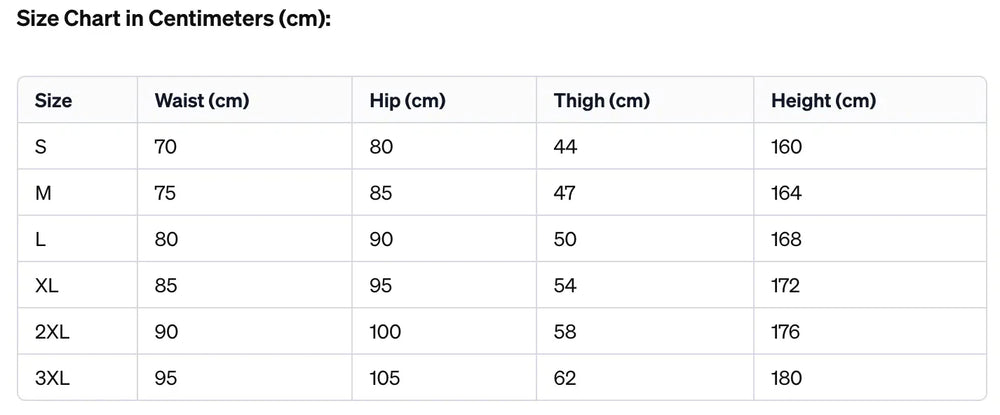Select the Height (cm) header cell
Screen dimensions: 1000x415
823,101
